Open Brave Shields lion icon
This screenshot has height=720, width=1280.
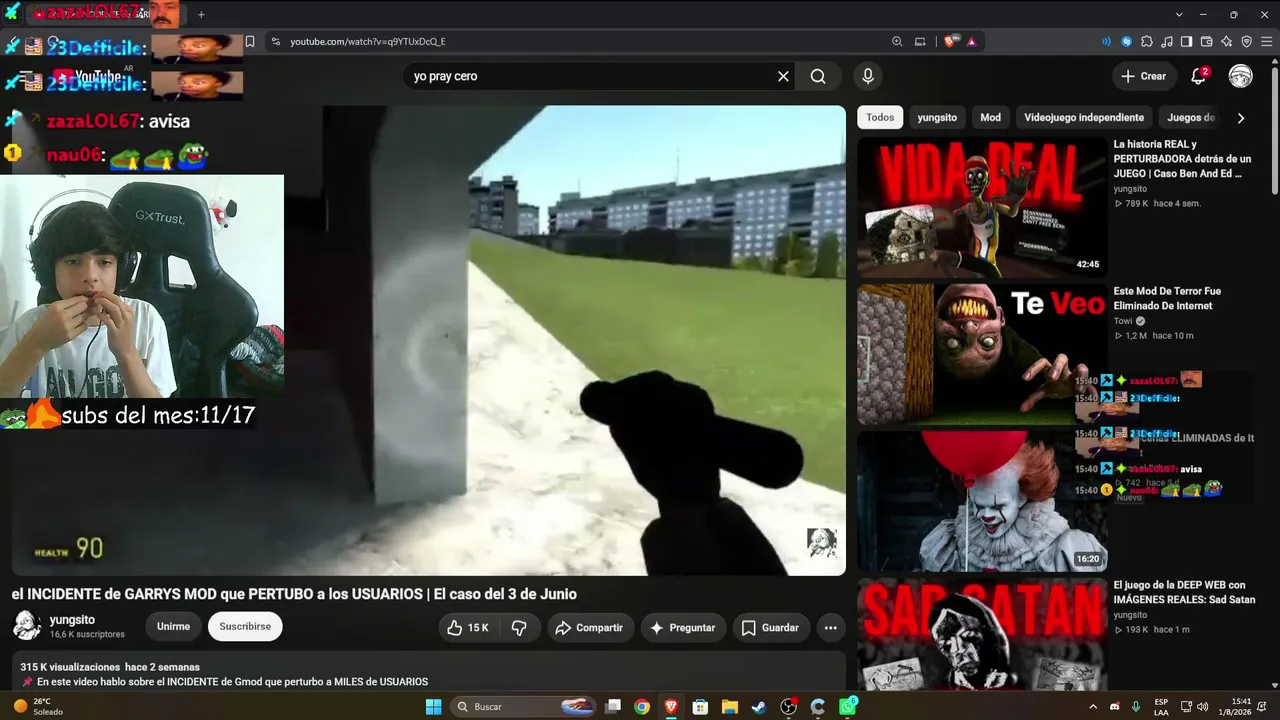pos(951,42)
